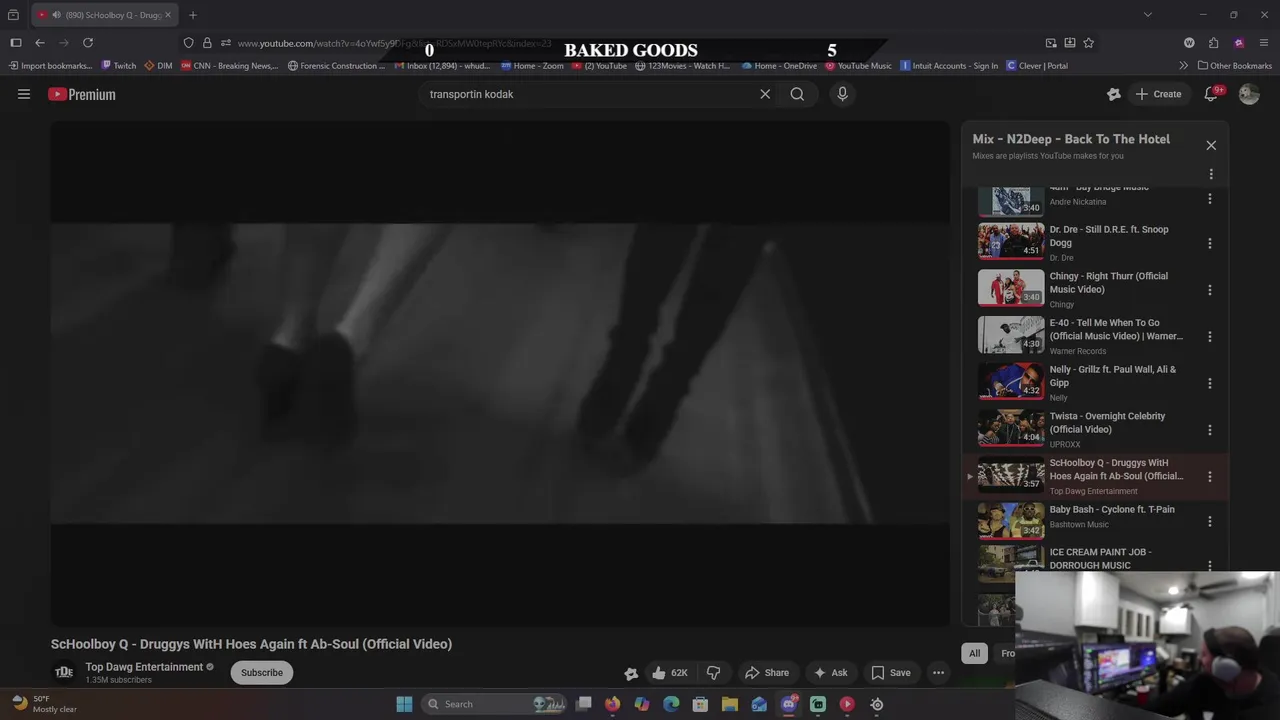The width and height of the screenshot is (1280, 720).
Task: Open the Create menu
Action: point(1158,94)
